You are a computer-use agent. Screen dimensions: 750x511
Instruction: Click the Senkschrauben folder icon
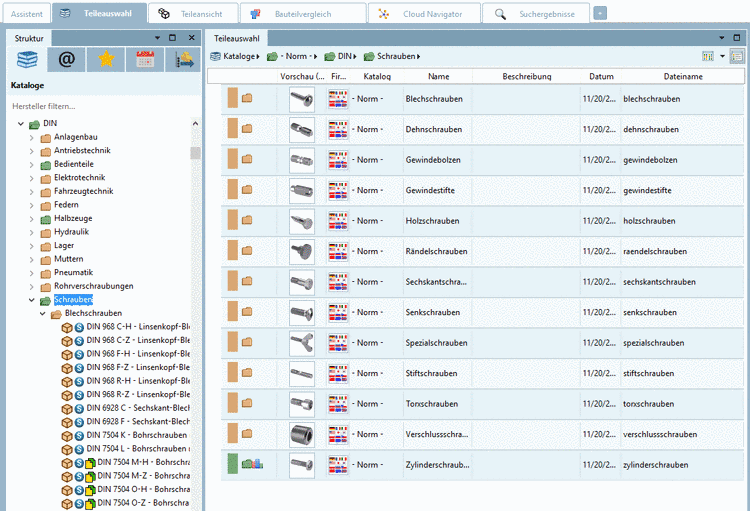(247, 311)
